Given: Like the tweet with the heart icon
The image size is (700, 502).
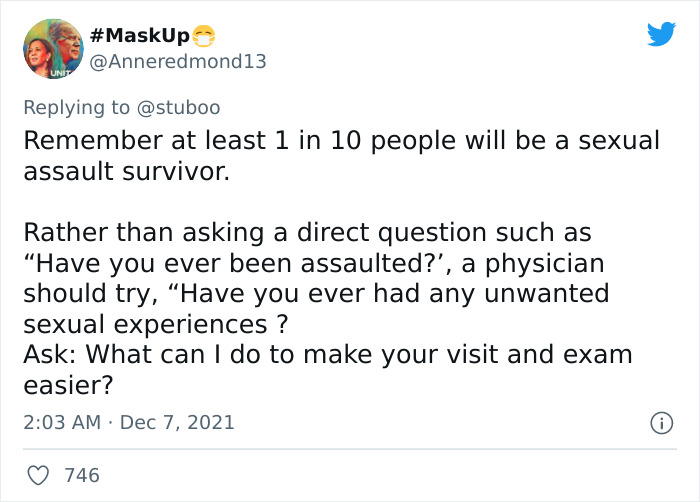Looking at the screenshot, I should (36, 475).
